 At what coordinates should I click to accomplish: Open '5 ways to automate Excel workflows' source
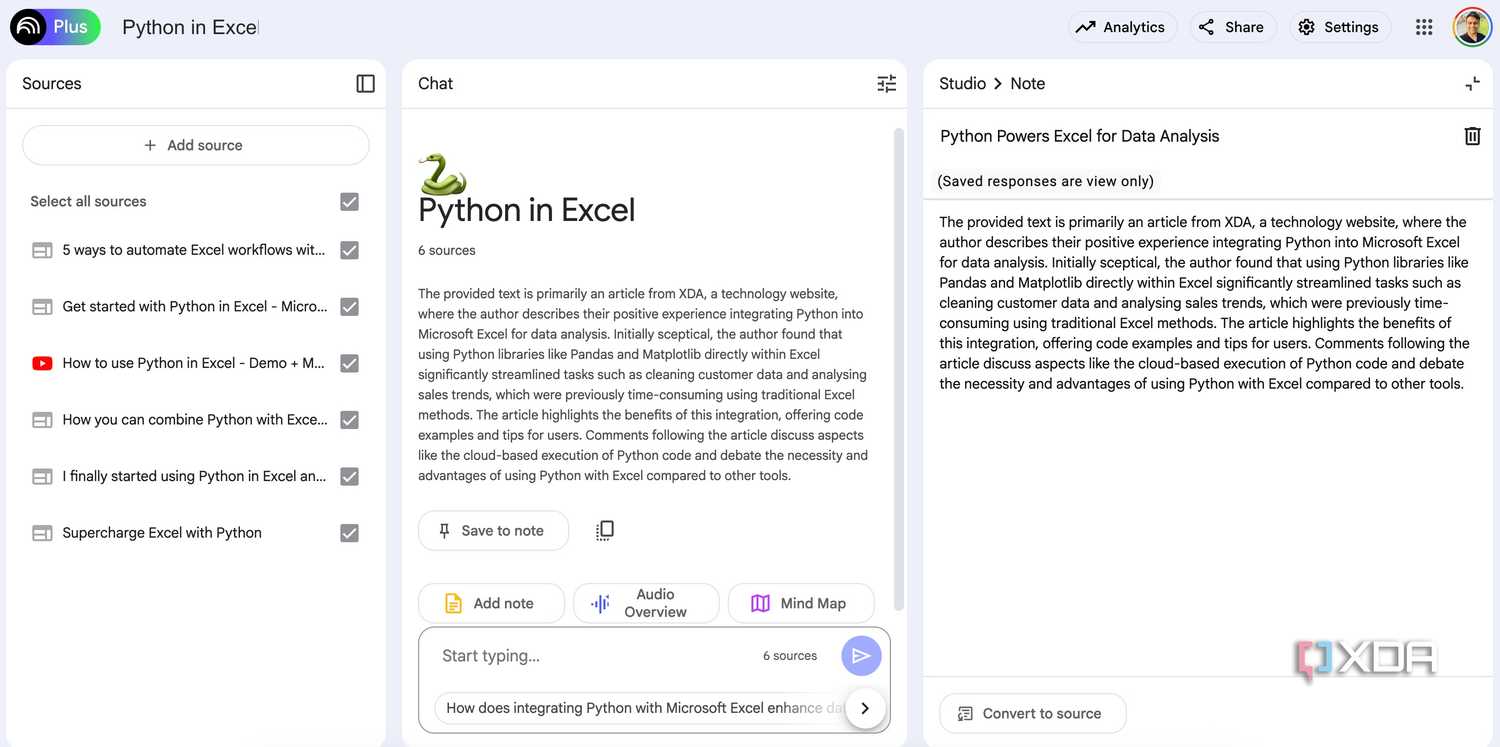pyautogui.click(x=194, y=250)
